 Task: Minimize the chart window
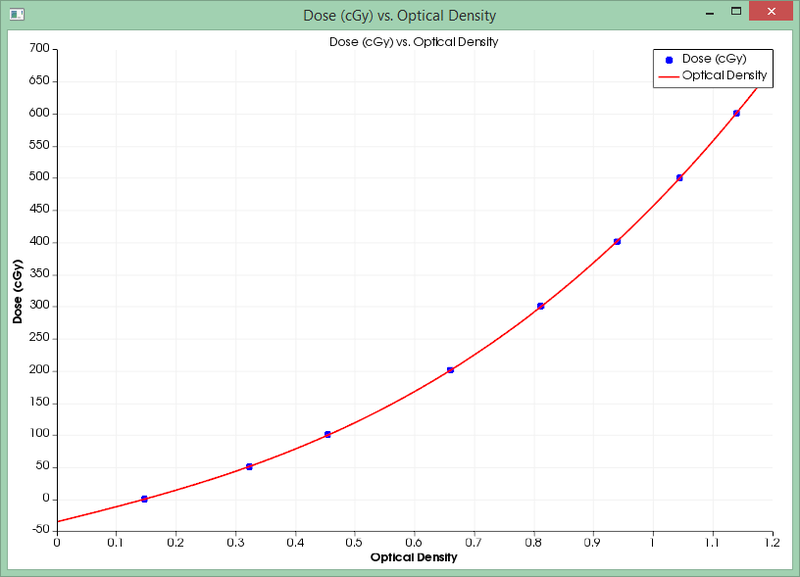(708, 13)
